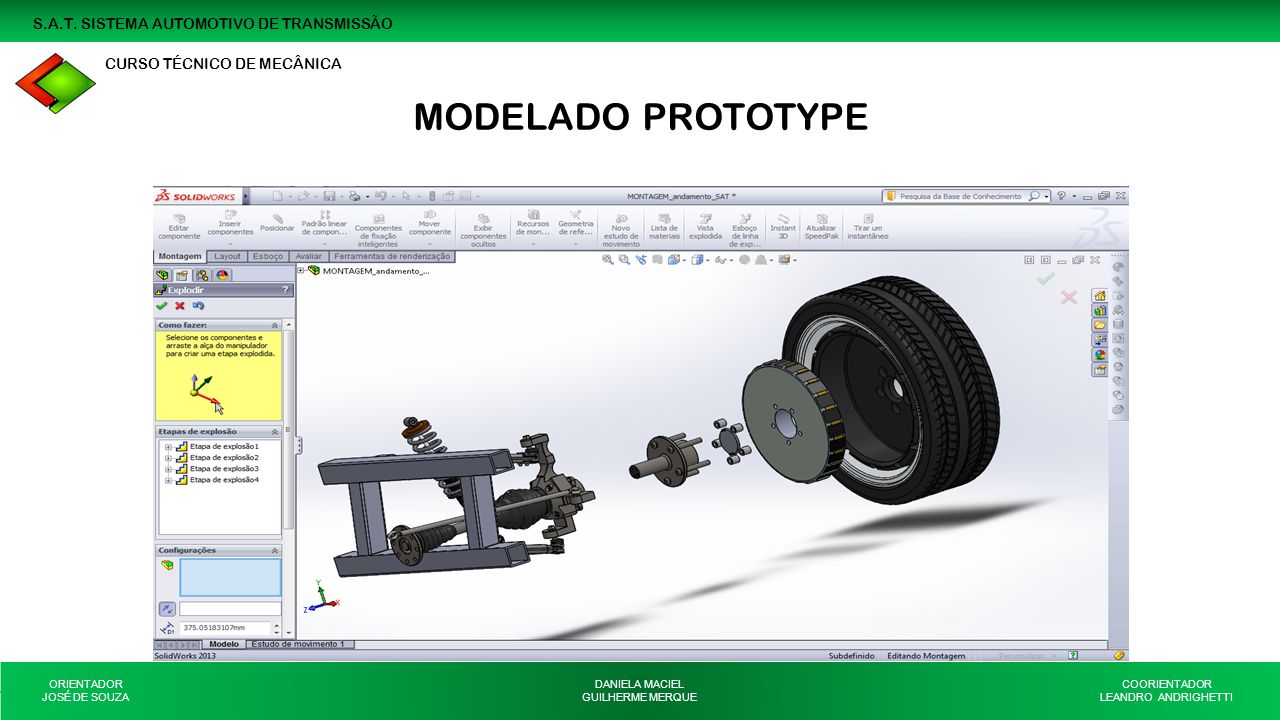Click Editando Montagem status text
This screenshot has height=720, width=1280.
click(926, 656)
